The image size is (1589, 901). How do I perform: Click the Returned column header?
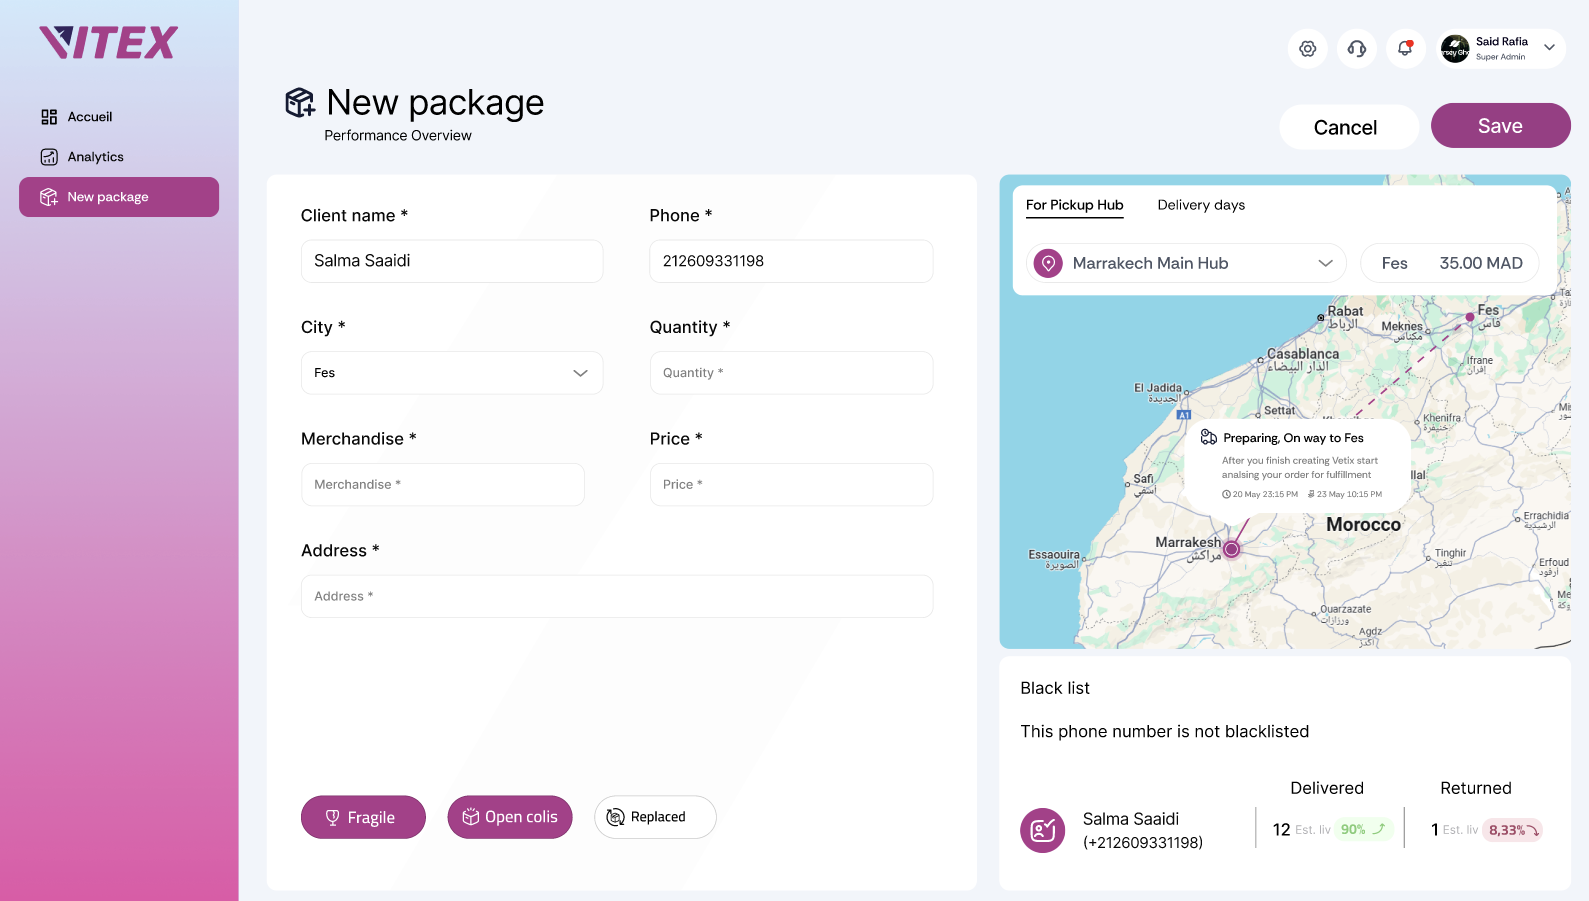[x=1475, y=788]
